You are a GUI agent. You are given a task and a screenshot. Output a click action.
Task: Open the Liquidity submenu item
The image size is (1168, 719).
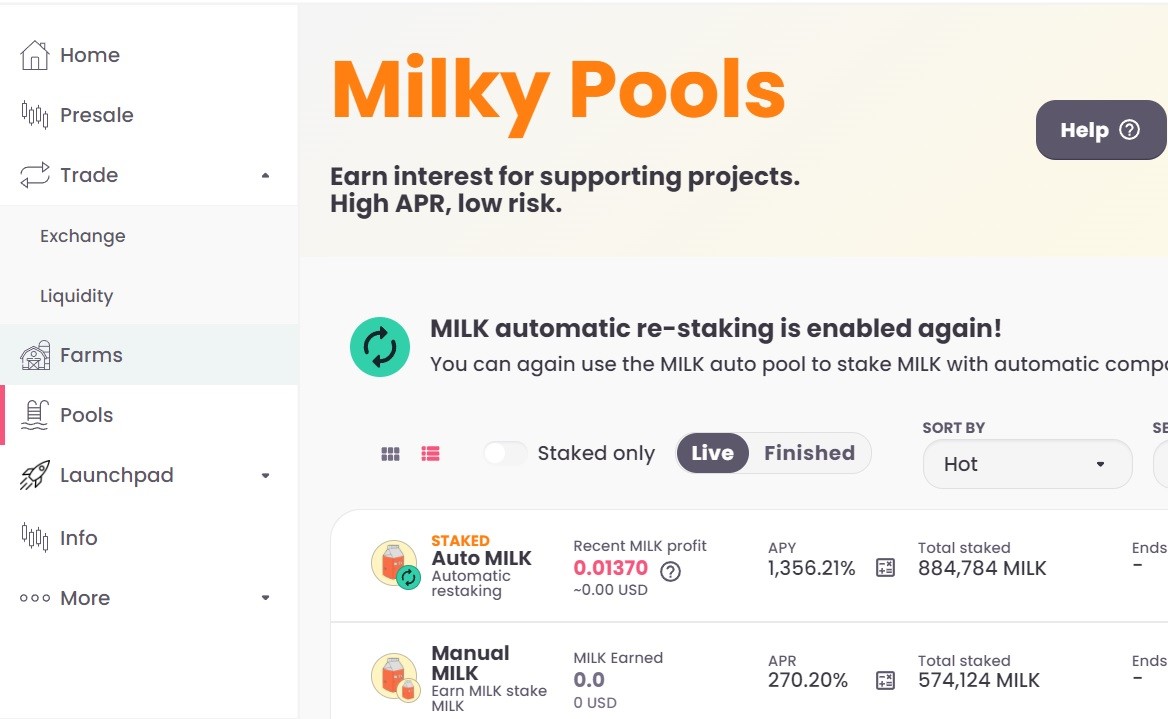point(77,296)
